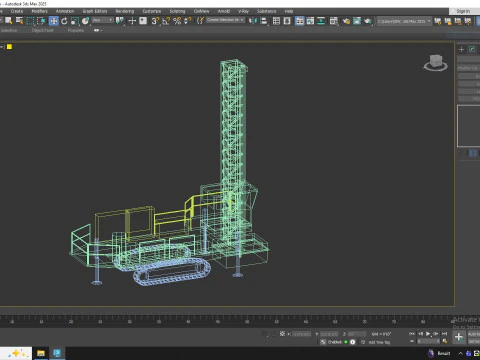Image resolution: width=480 pixels, height=360 pixels.
Task: Click Go to Start playback button
Action: click(x=412, y=333)
